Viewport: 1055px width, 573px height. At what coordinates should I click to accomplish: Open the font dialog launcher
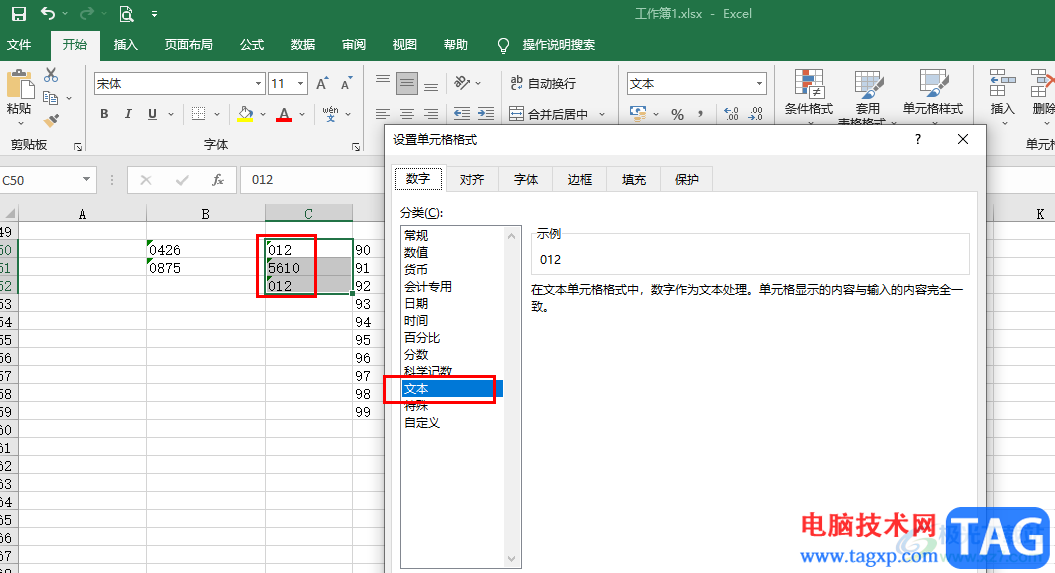pyautogui.click(x=356, y=147)
